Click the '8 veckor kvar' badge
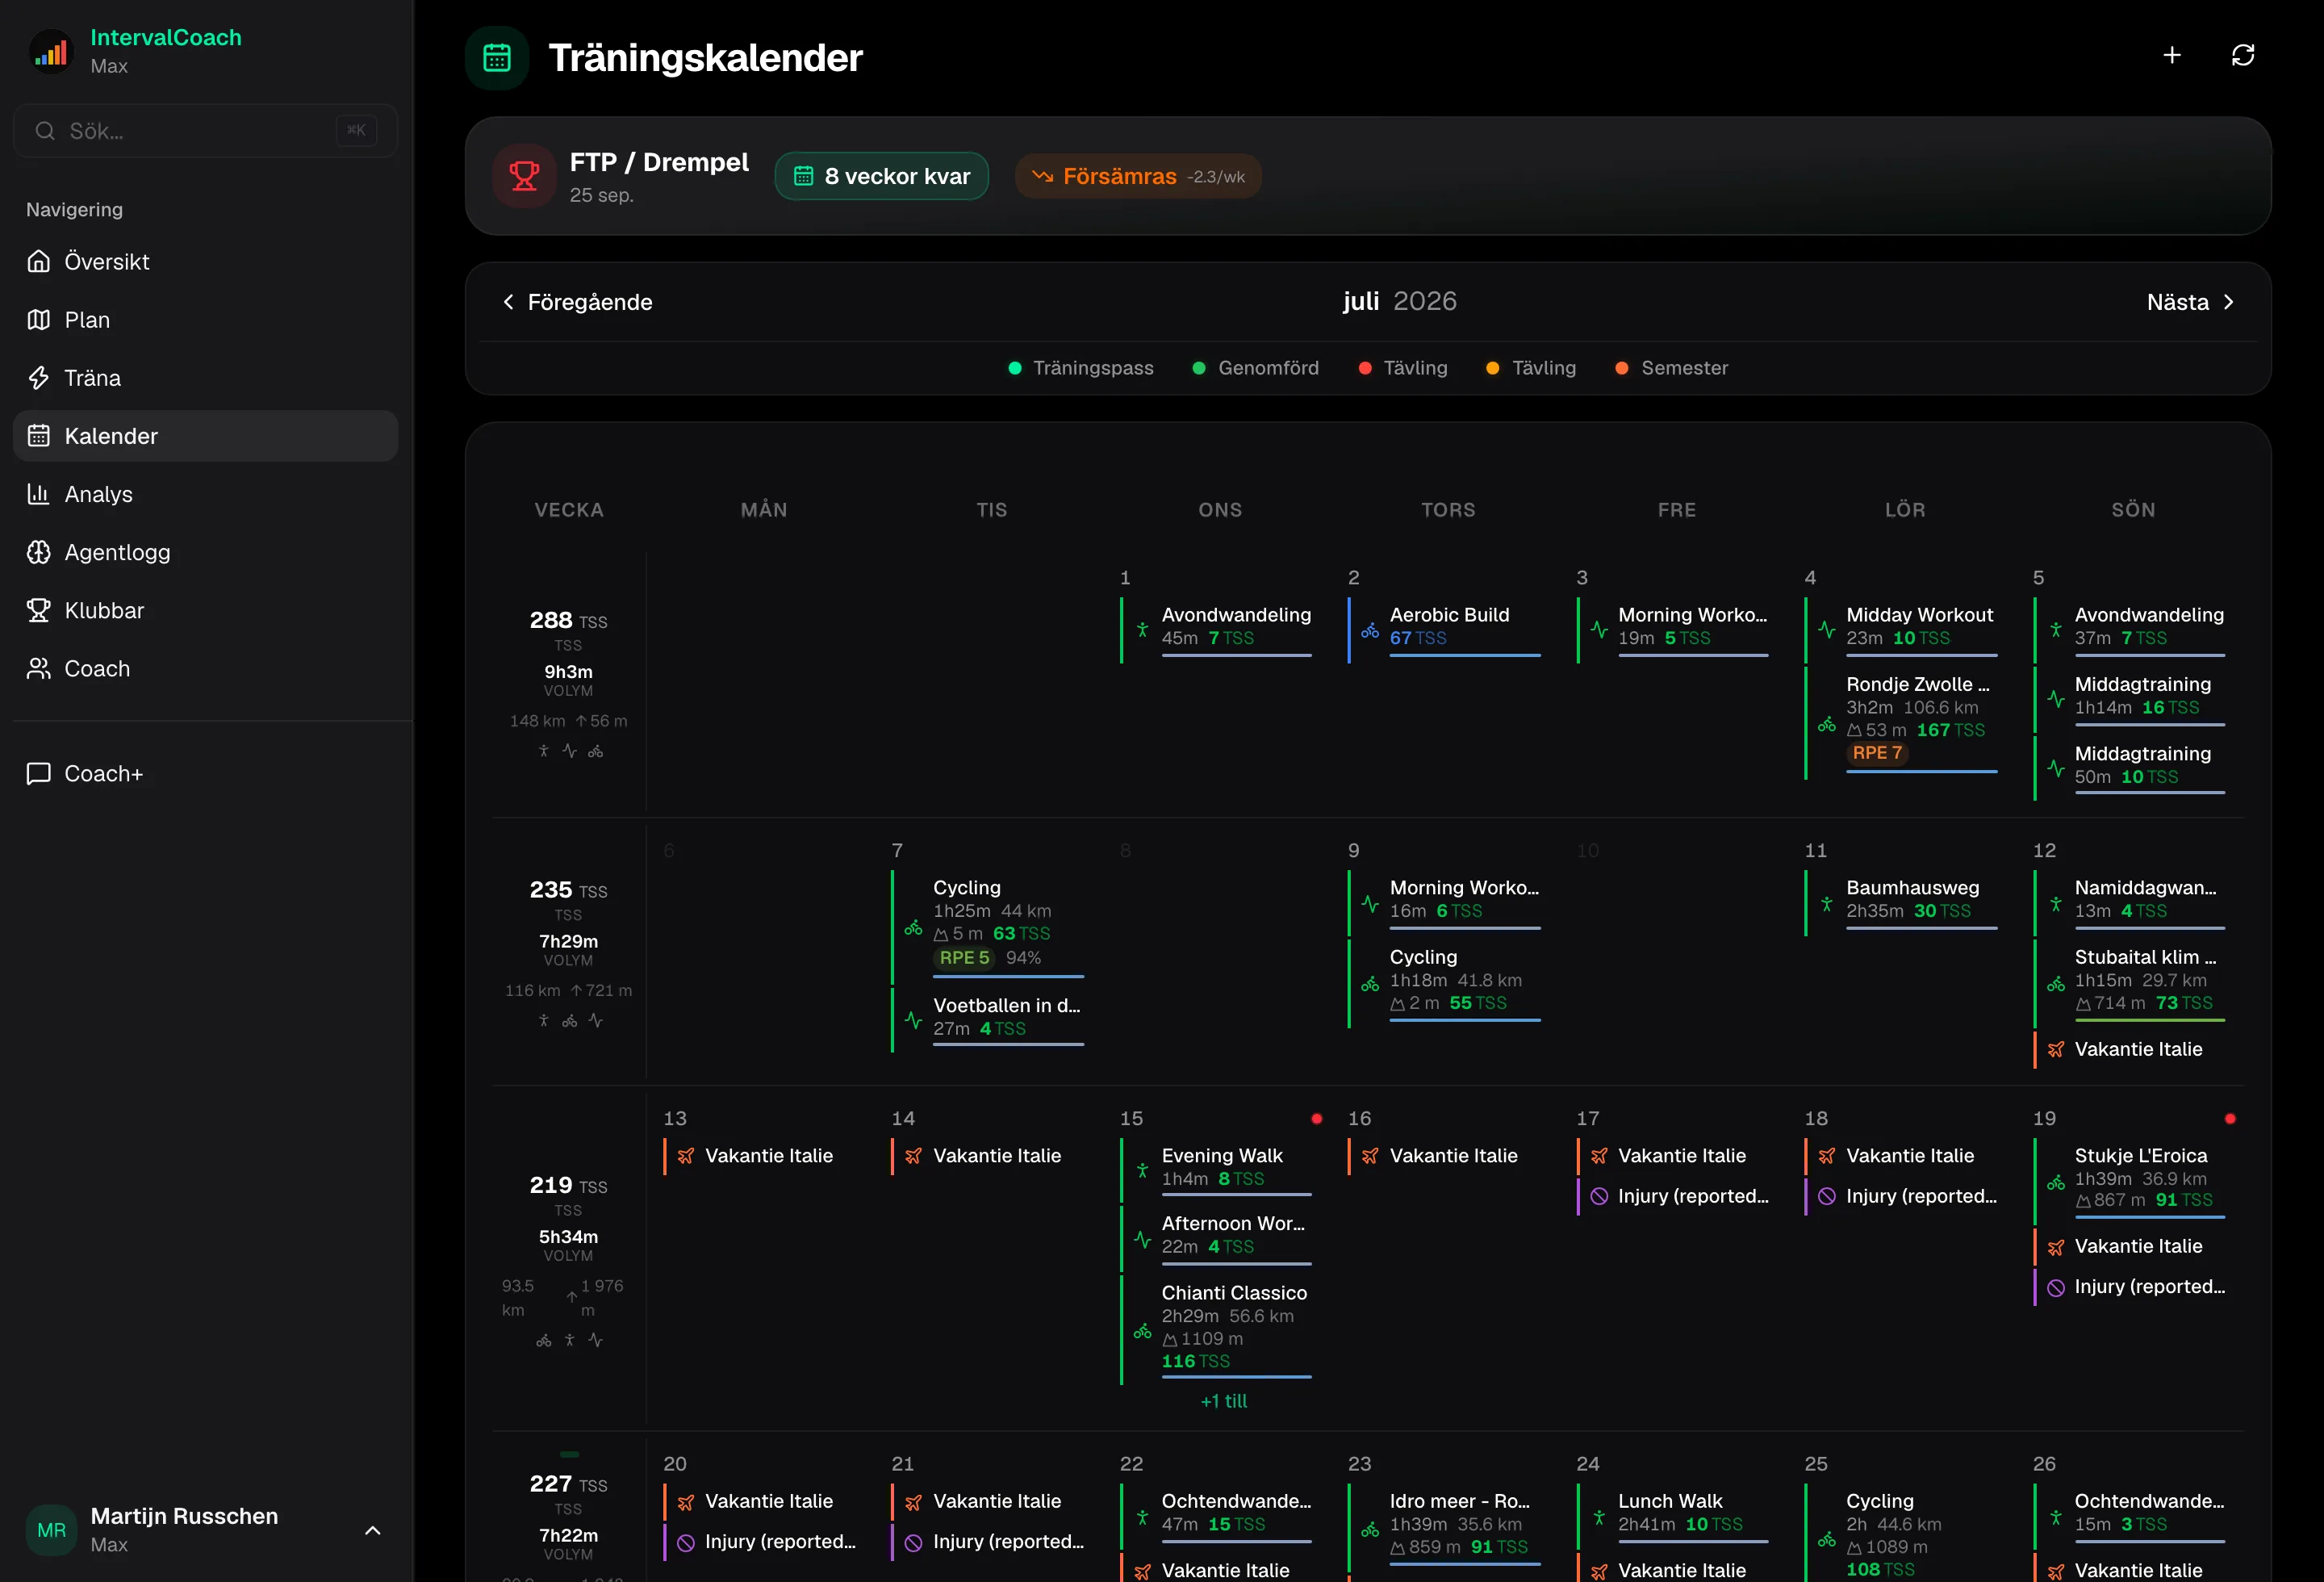2324x1582 pixels. pos(882,176)
